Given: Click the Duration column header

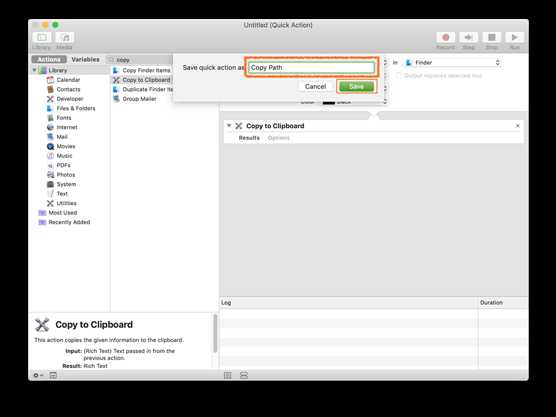Looking at the screenshot, I should 503,302.
